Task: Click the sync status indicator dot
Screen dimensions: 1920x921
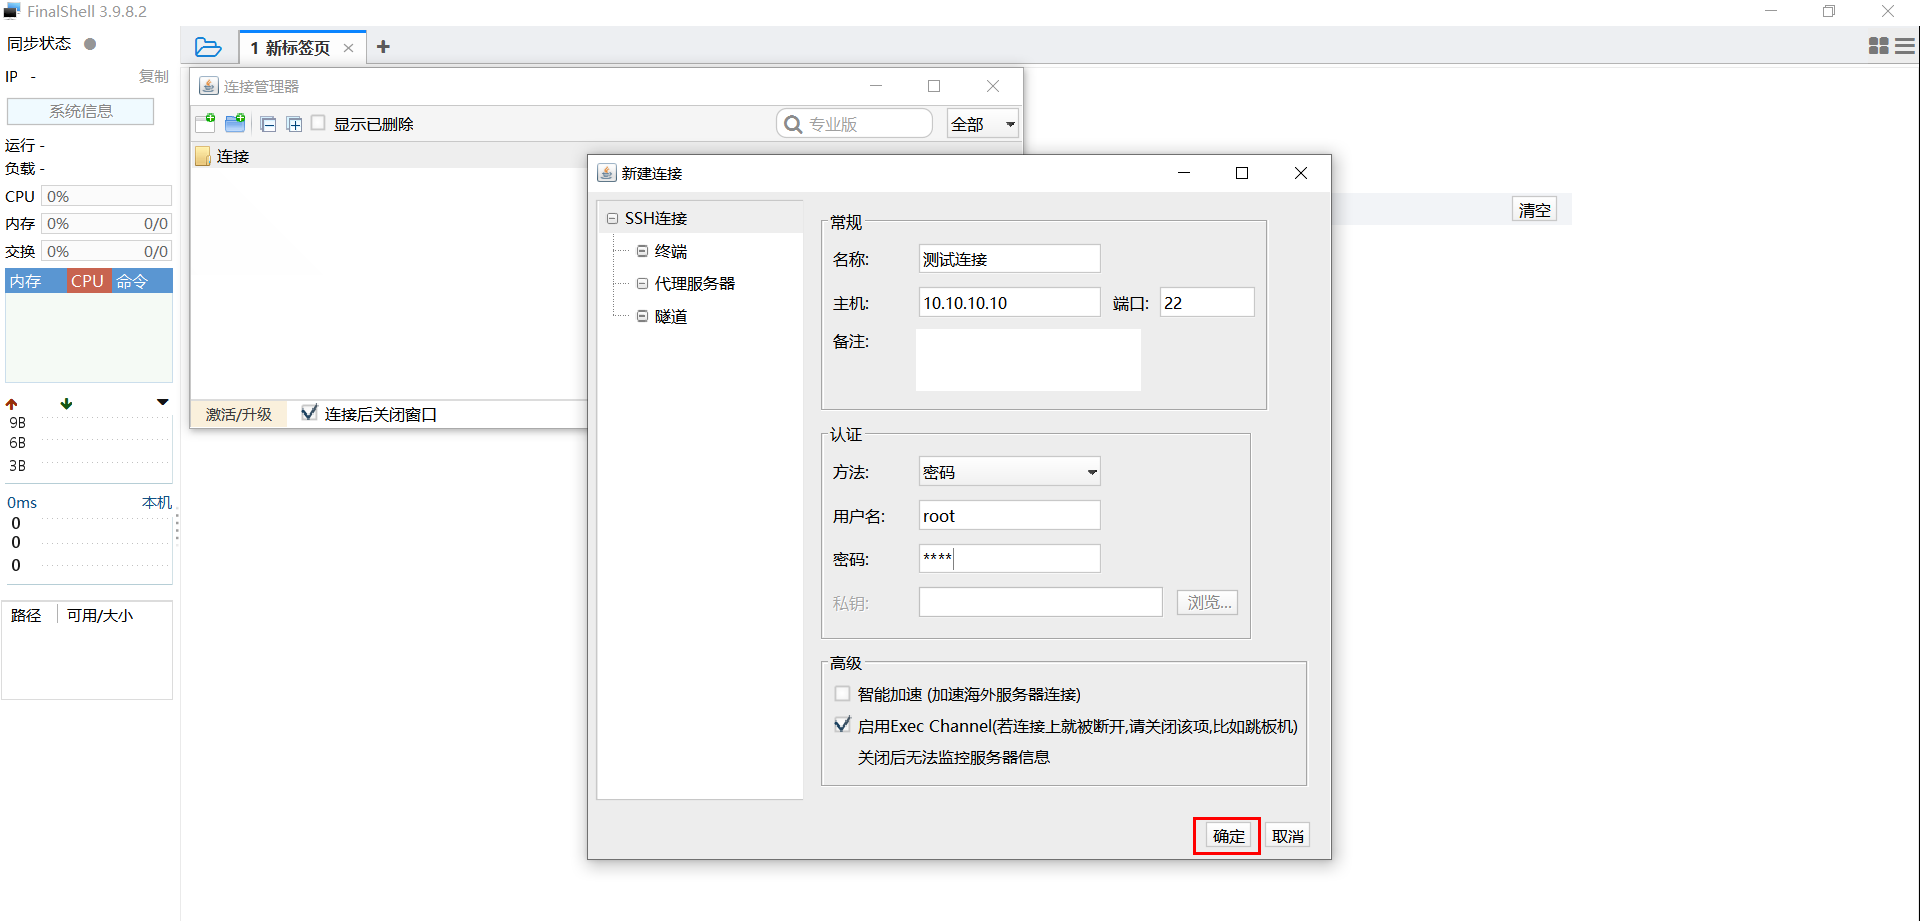Action: (x=90, y=44)
